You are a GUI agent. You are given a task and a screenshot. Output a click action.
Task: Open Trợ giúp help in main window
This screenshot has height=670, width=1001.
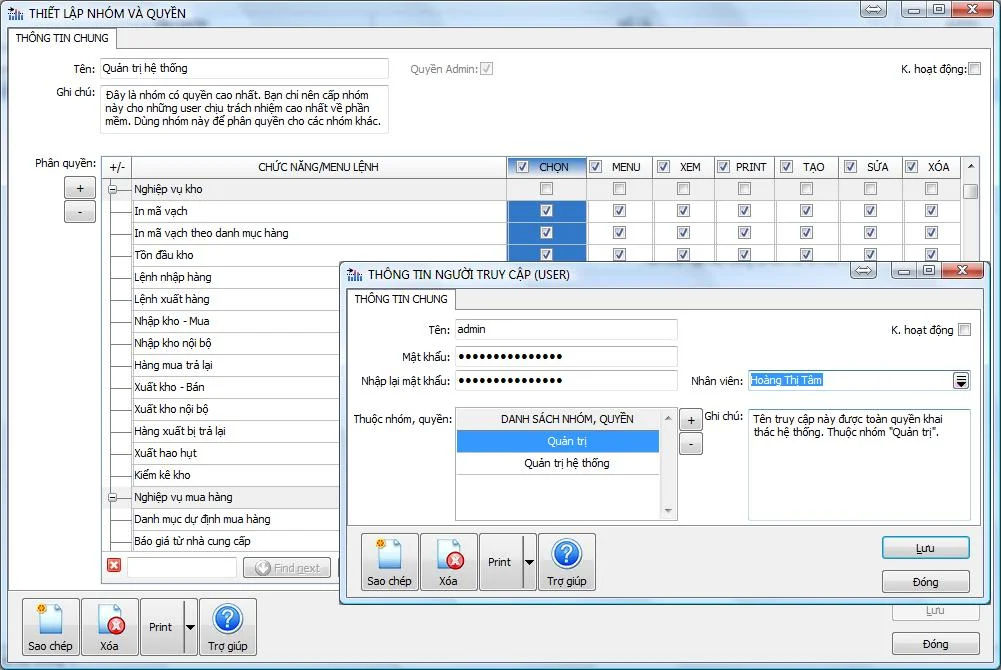click(228, 627)
